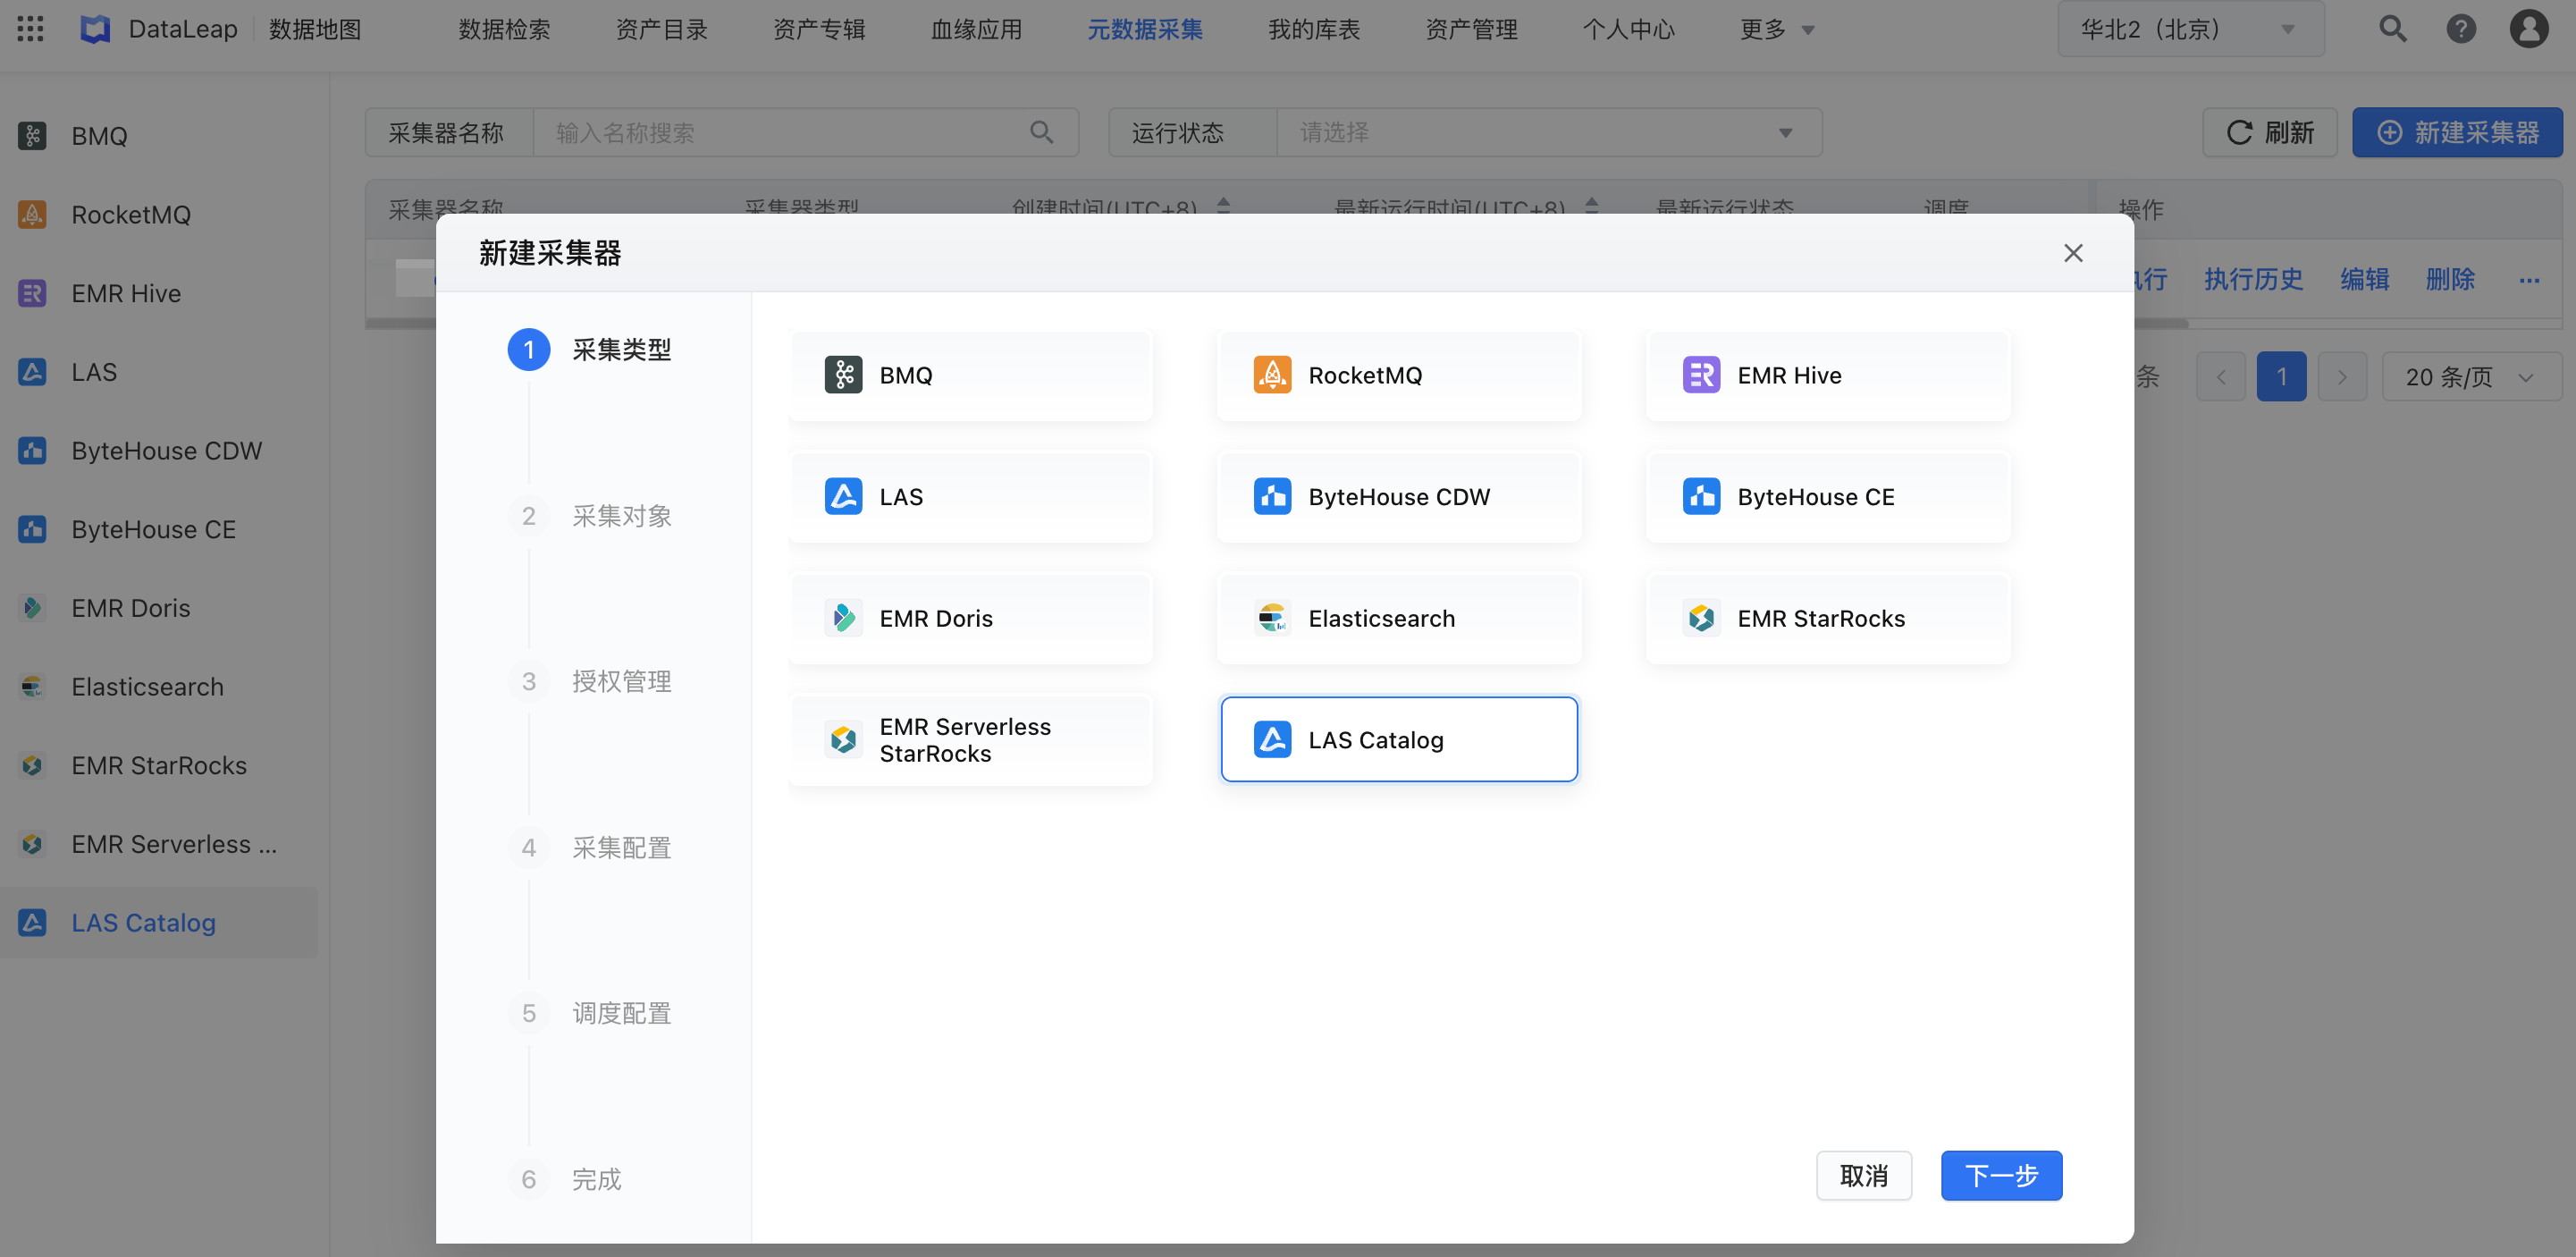
Task: Choose the EMR Serverless StarRocks type card
Action: 971,740
